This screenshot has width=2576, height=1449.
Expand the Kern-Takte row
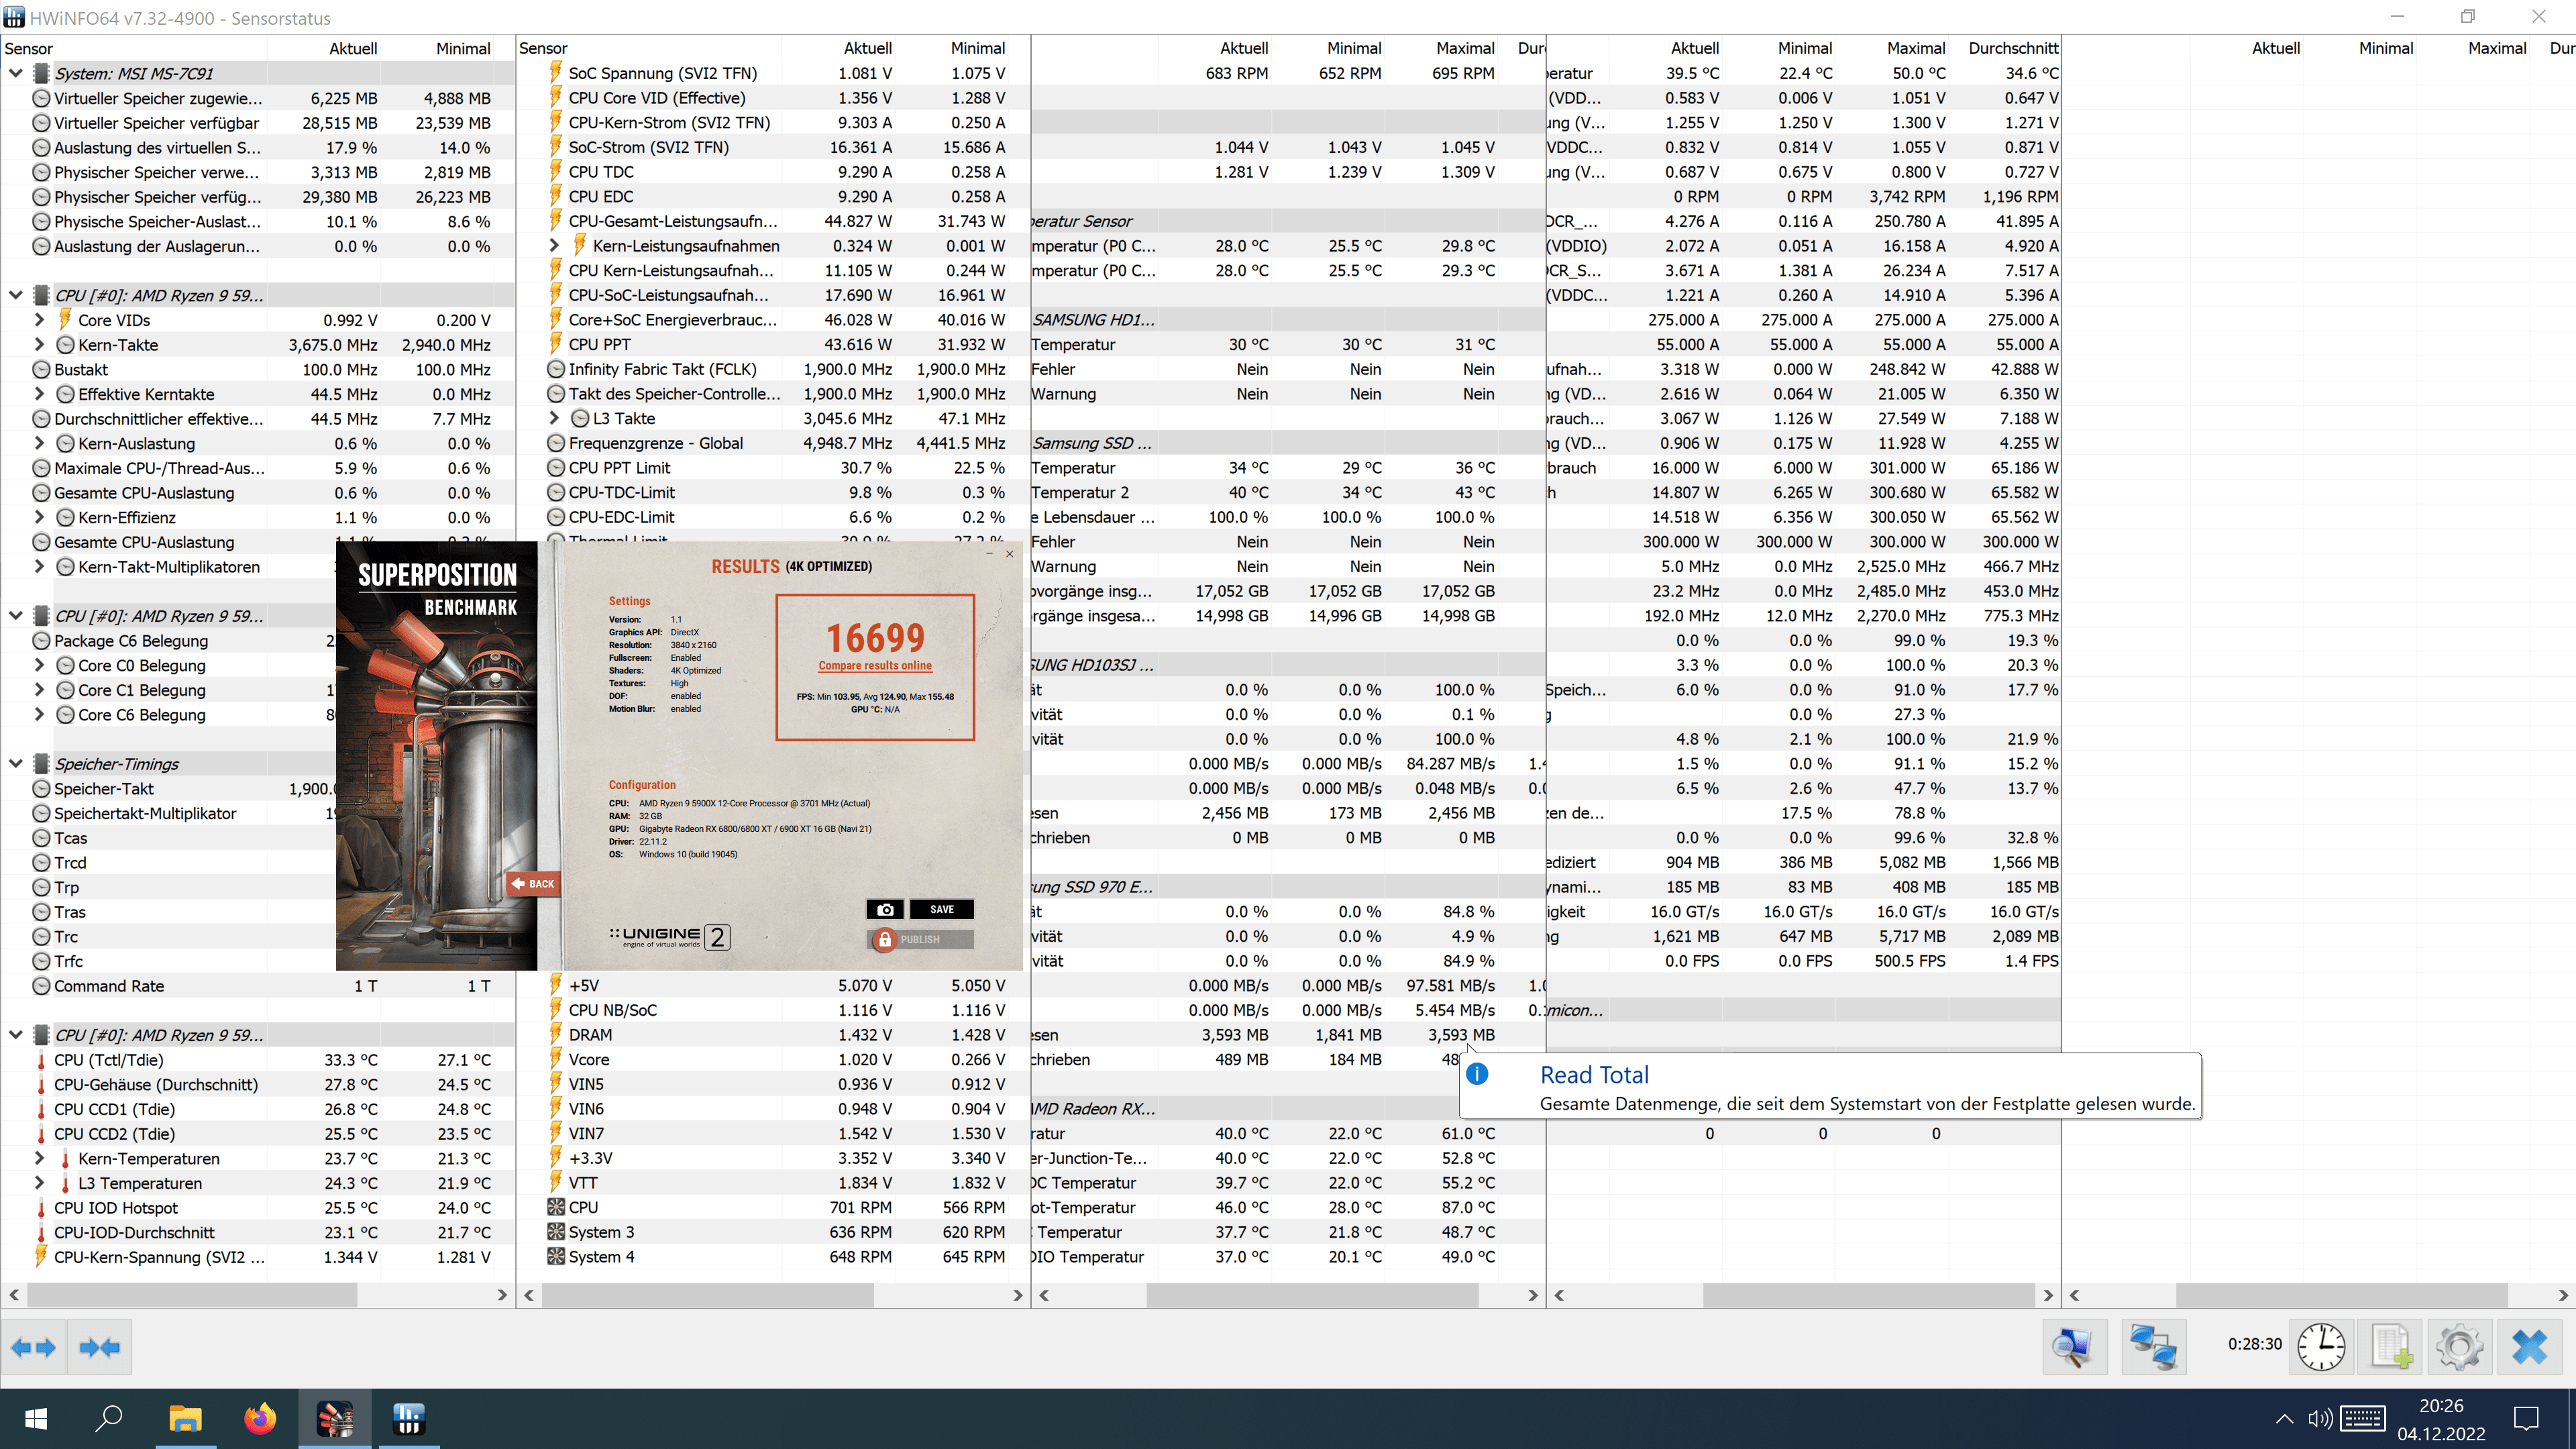[39, 344]
